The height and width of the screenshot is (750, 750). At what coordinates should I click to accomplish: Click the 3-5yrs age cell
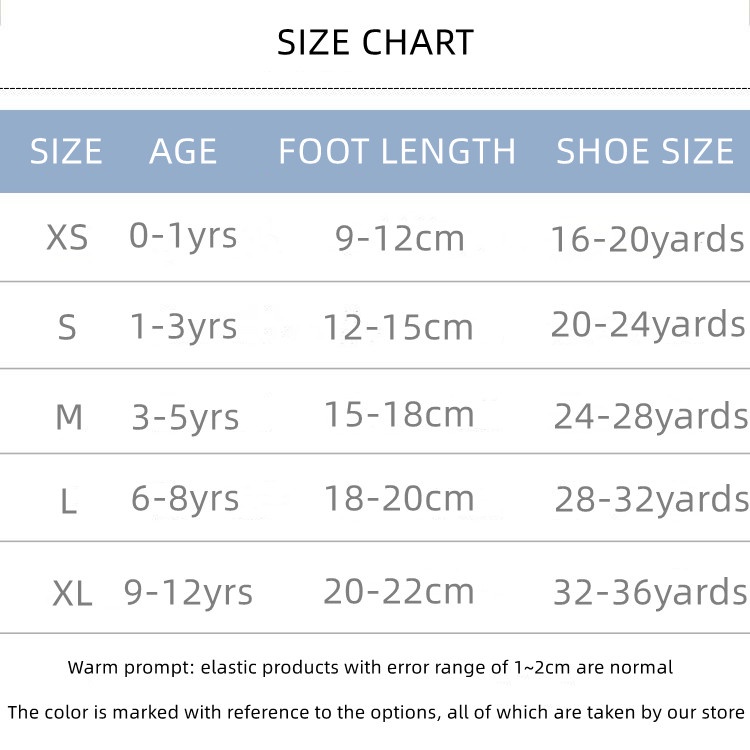(x=186, y=416)
